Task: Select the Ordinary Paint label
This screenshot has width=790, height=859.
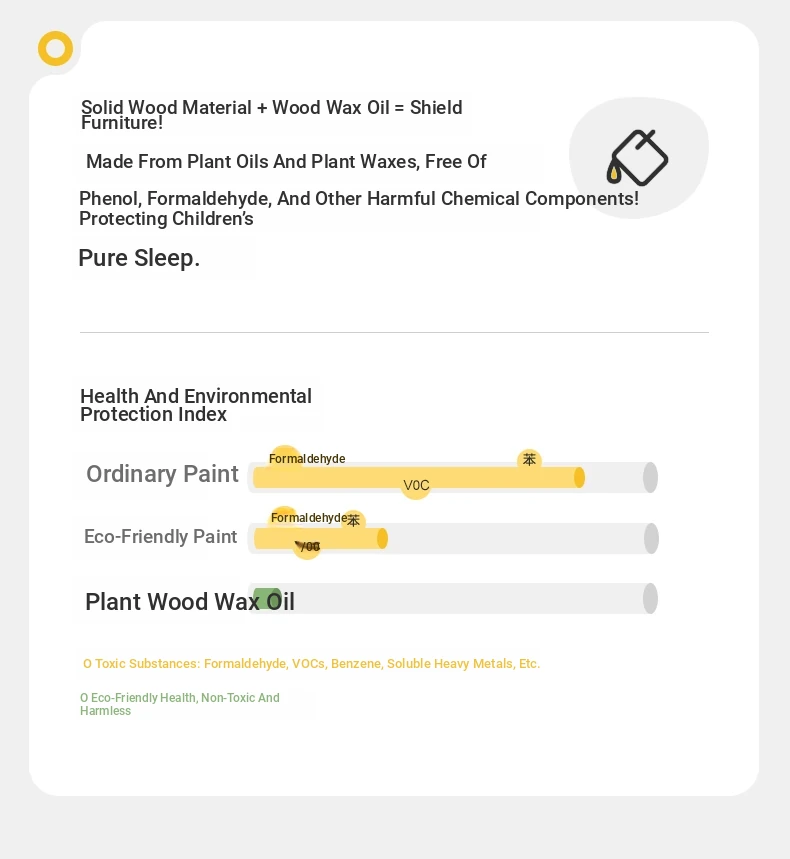Action: tap(162, 474)
